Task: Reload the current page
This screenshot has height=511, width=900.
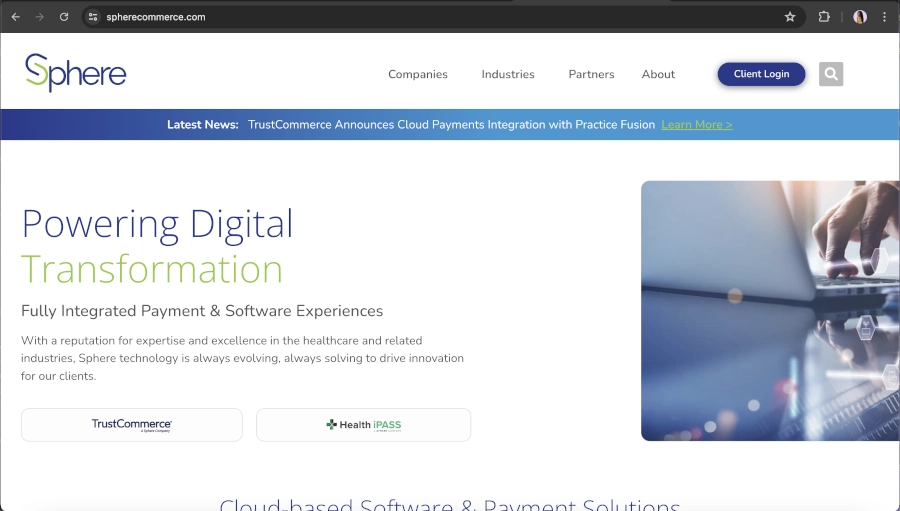Action: pos(64,17)
